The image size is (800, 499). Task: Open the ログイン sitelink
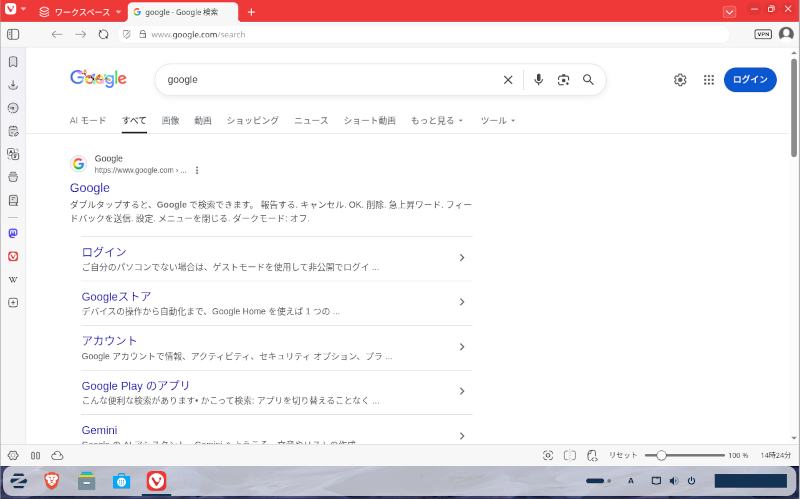point(104,252)
